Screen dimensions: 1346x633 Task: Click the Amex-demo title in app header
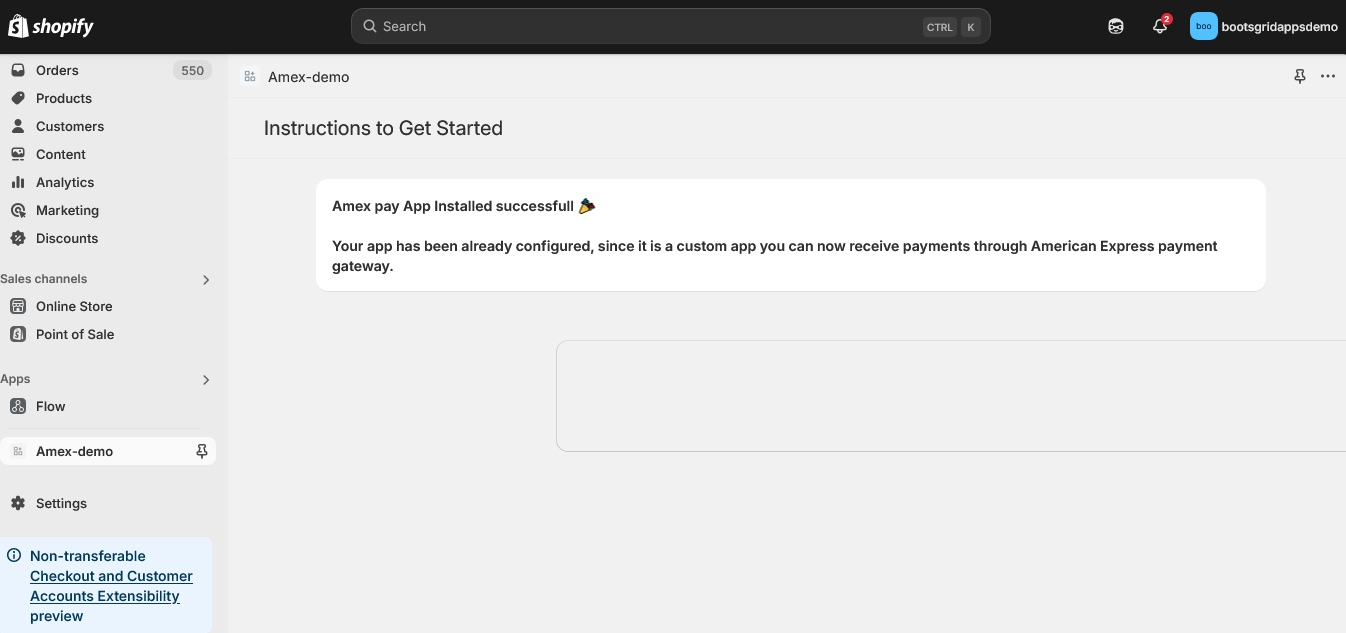(x=308, y=77)
